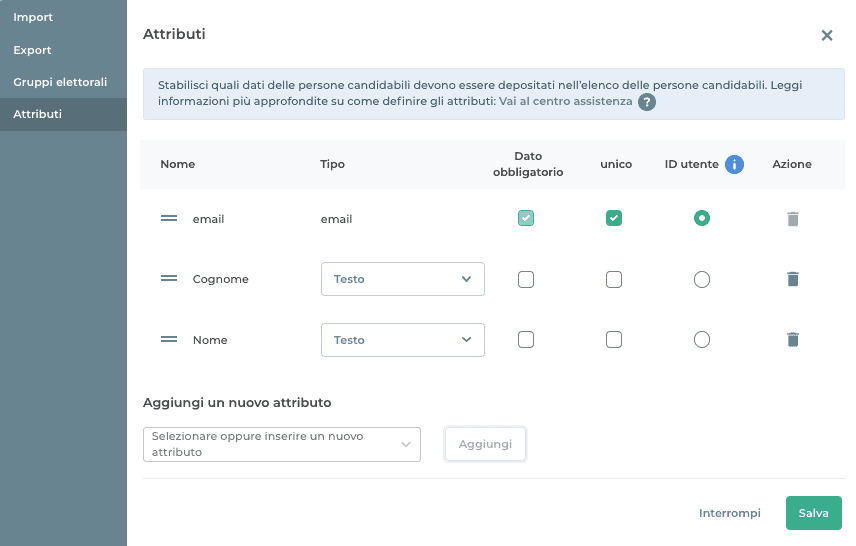This screenshot has height=546, width=856.
Task: Open the new attribute selection combo box
Action: click(x=281, y=444)
